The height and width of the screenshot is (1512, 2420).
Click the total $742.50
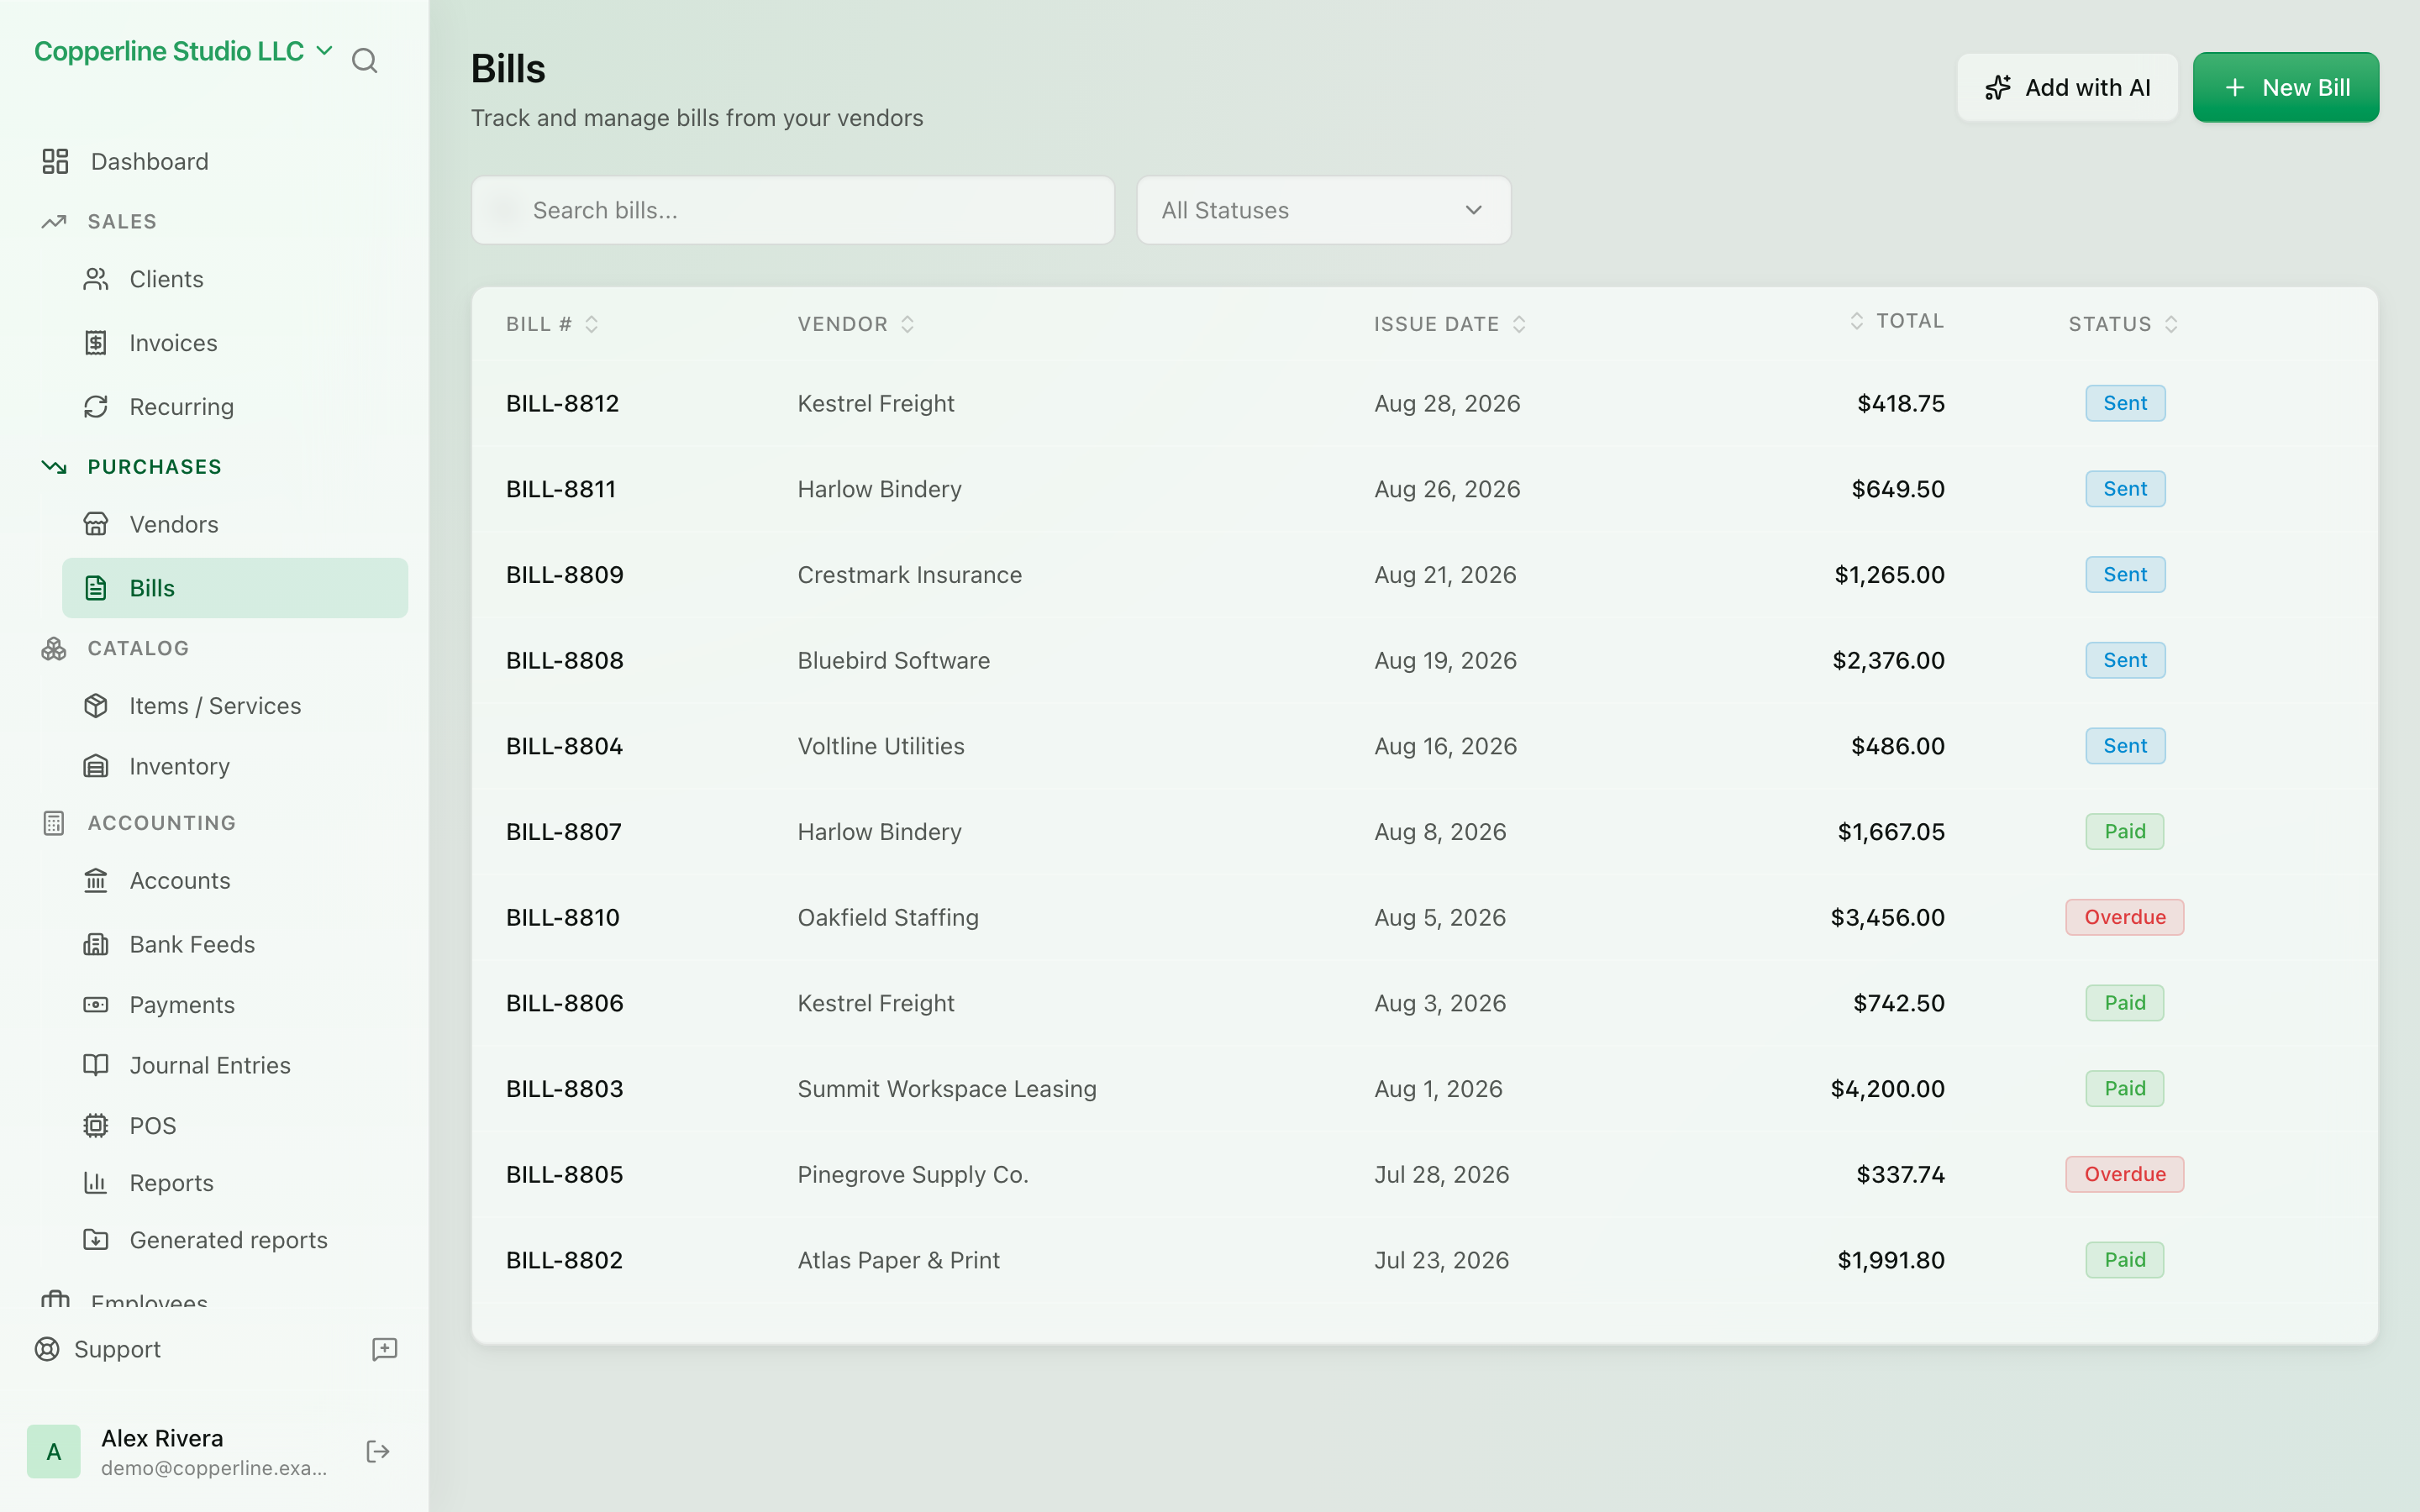coord(1898,1003)
